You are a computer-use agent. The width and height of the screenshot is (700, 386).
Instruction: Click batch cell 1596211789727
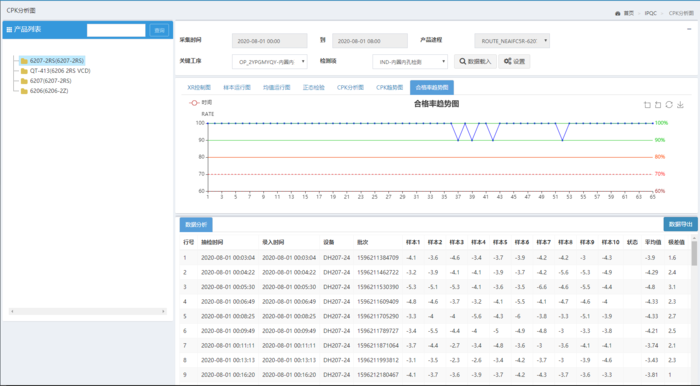(378, 331)
